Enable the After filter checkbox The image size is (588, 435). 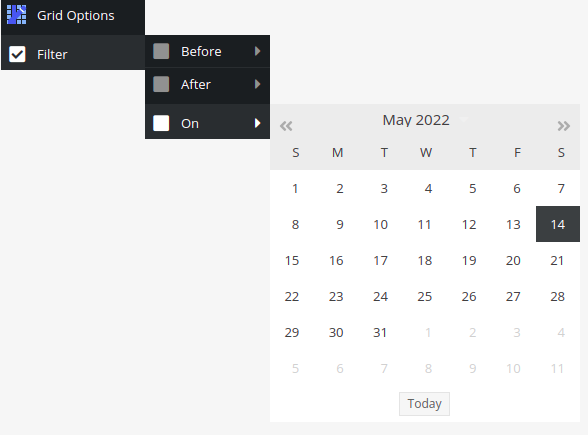[x=161, y=84]
